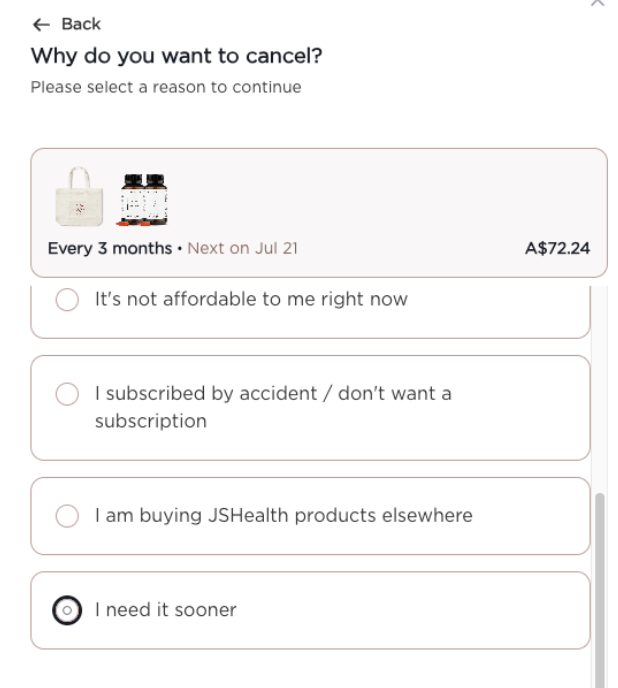
Task: Click the "Back" link text
Action: [81, 24]
